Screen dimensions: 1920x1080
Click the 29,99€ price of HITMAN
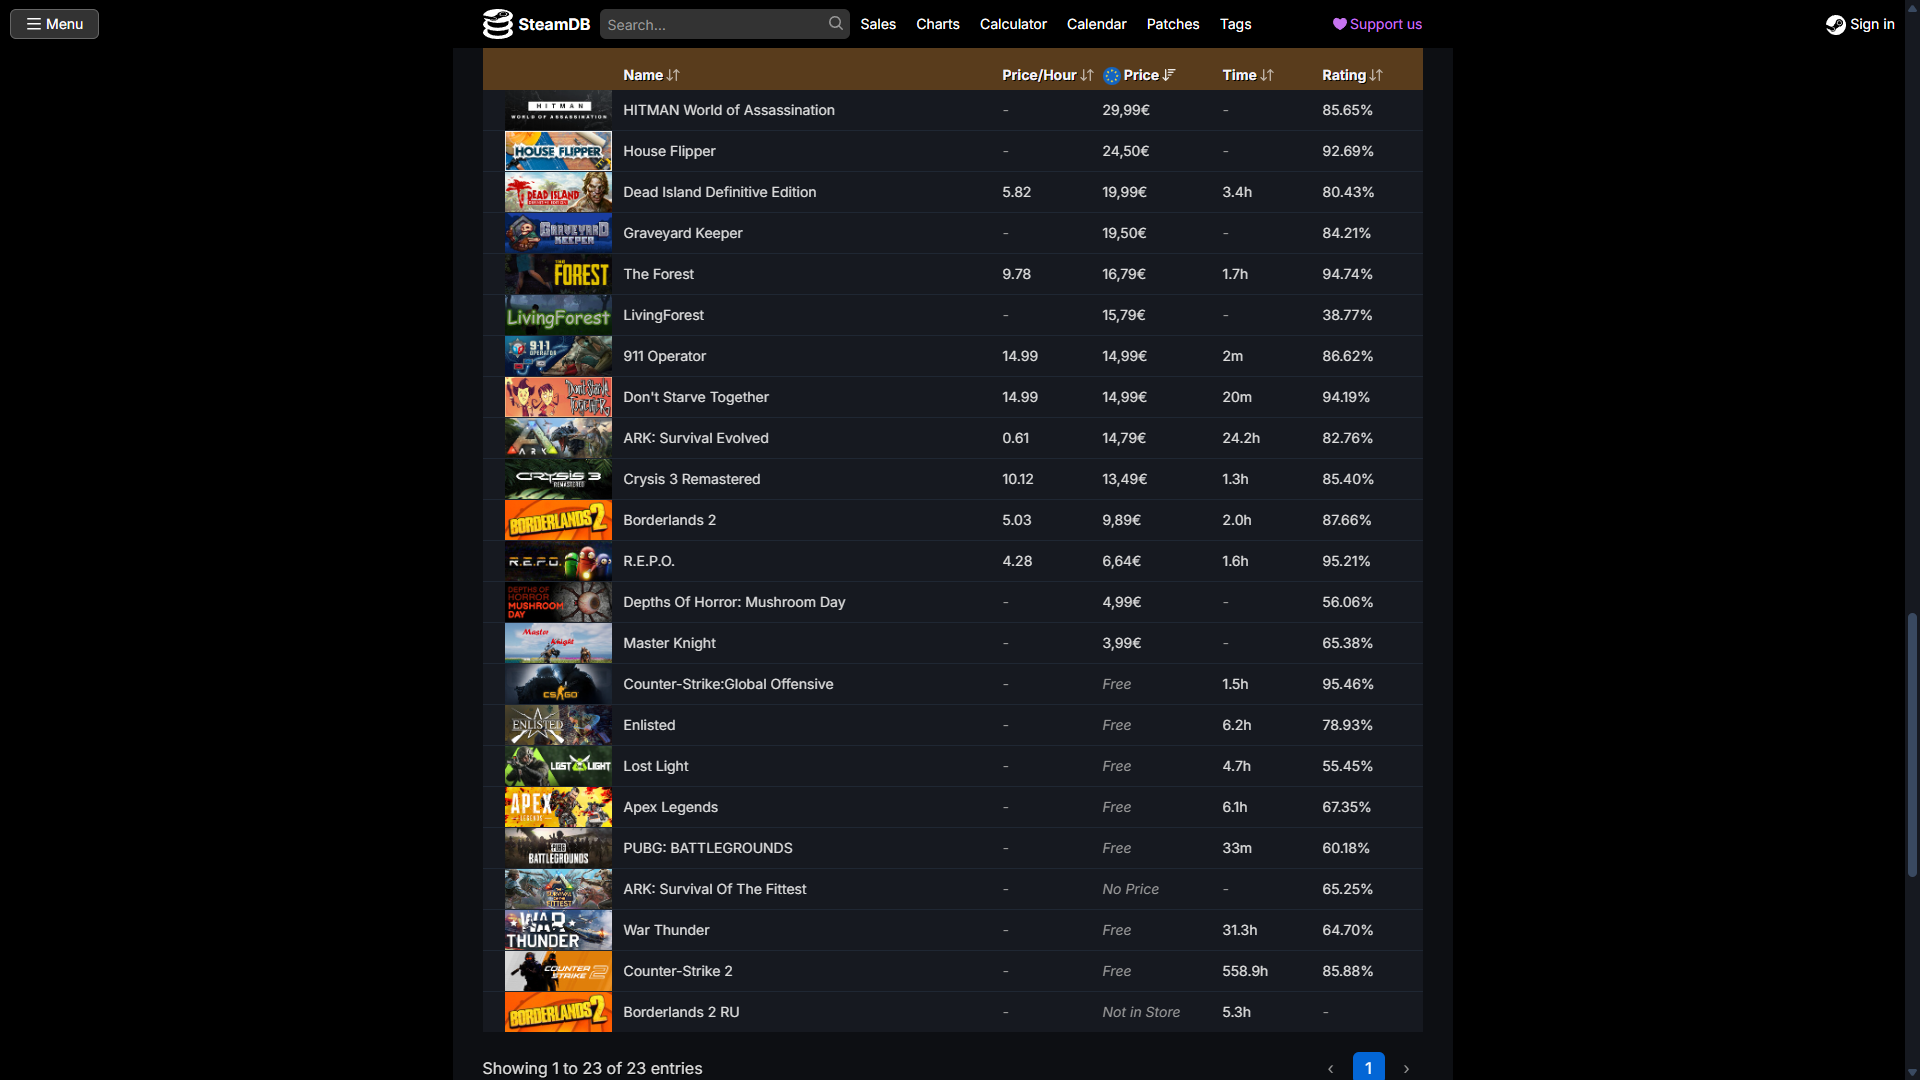tap(1126, 110)
